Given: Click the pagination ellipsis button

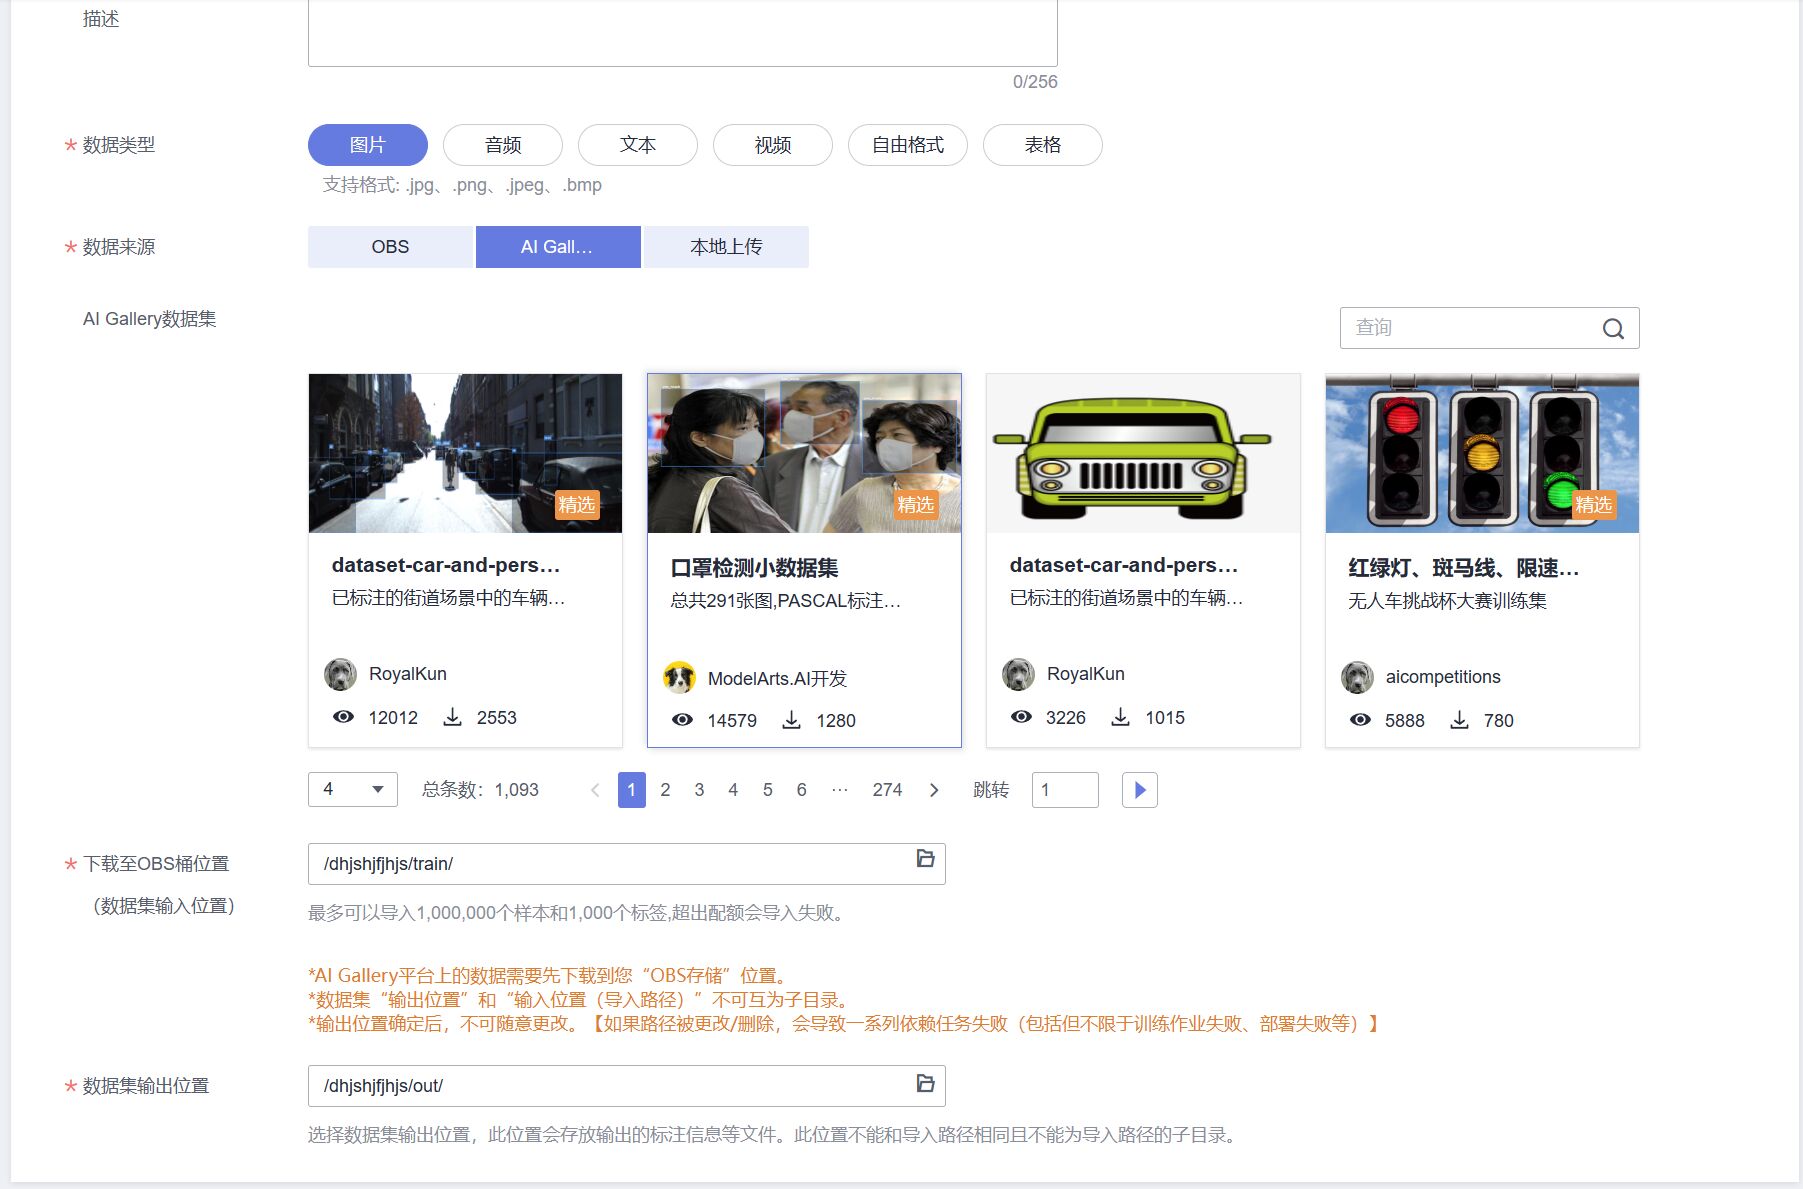Looking at the screenshot, I should point(840,790).
